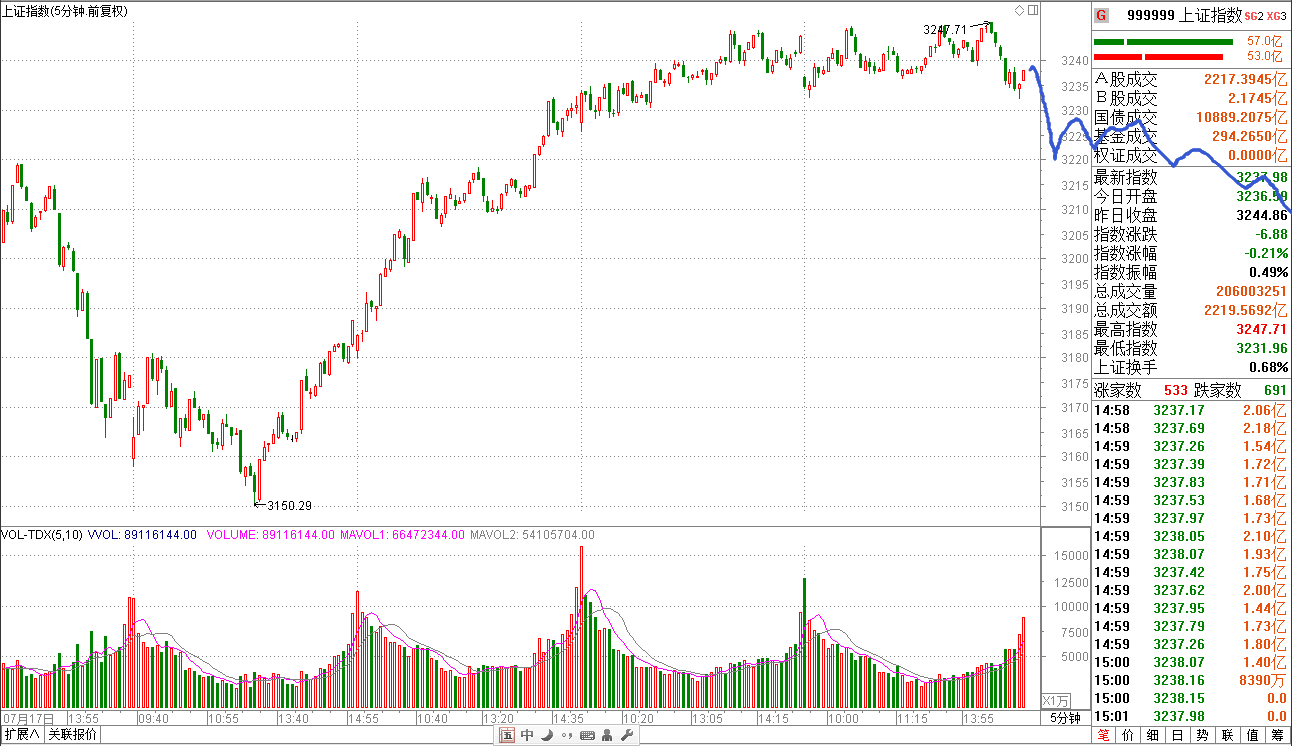This screenshot has width=1292, height=746.
Task: Open the 关联报价 tab
Action: pos(73,735)
